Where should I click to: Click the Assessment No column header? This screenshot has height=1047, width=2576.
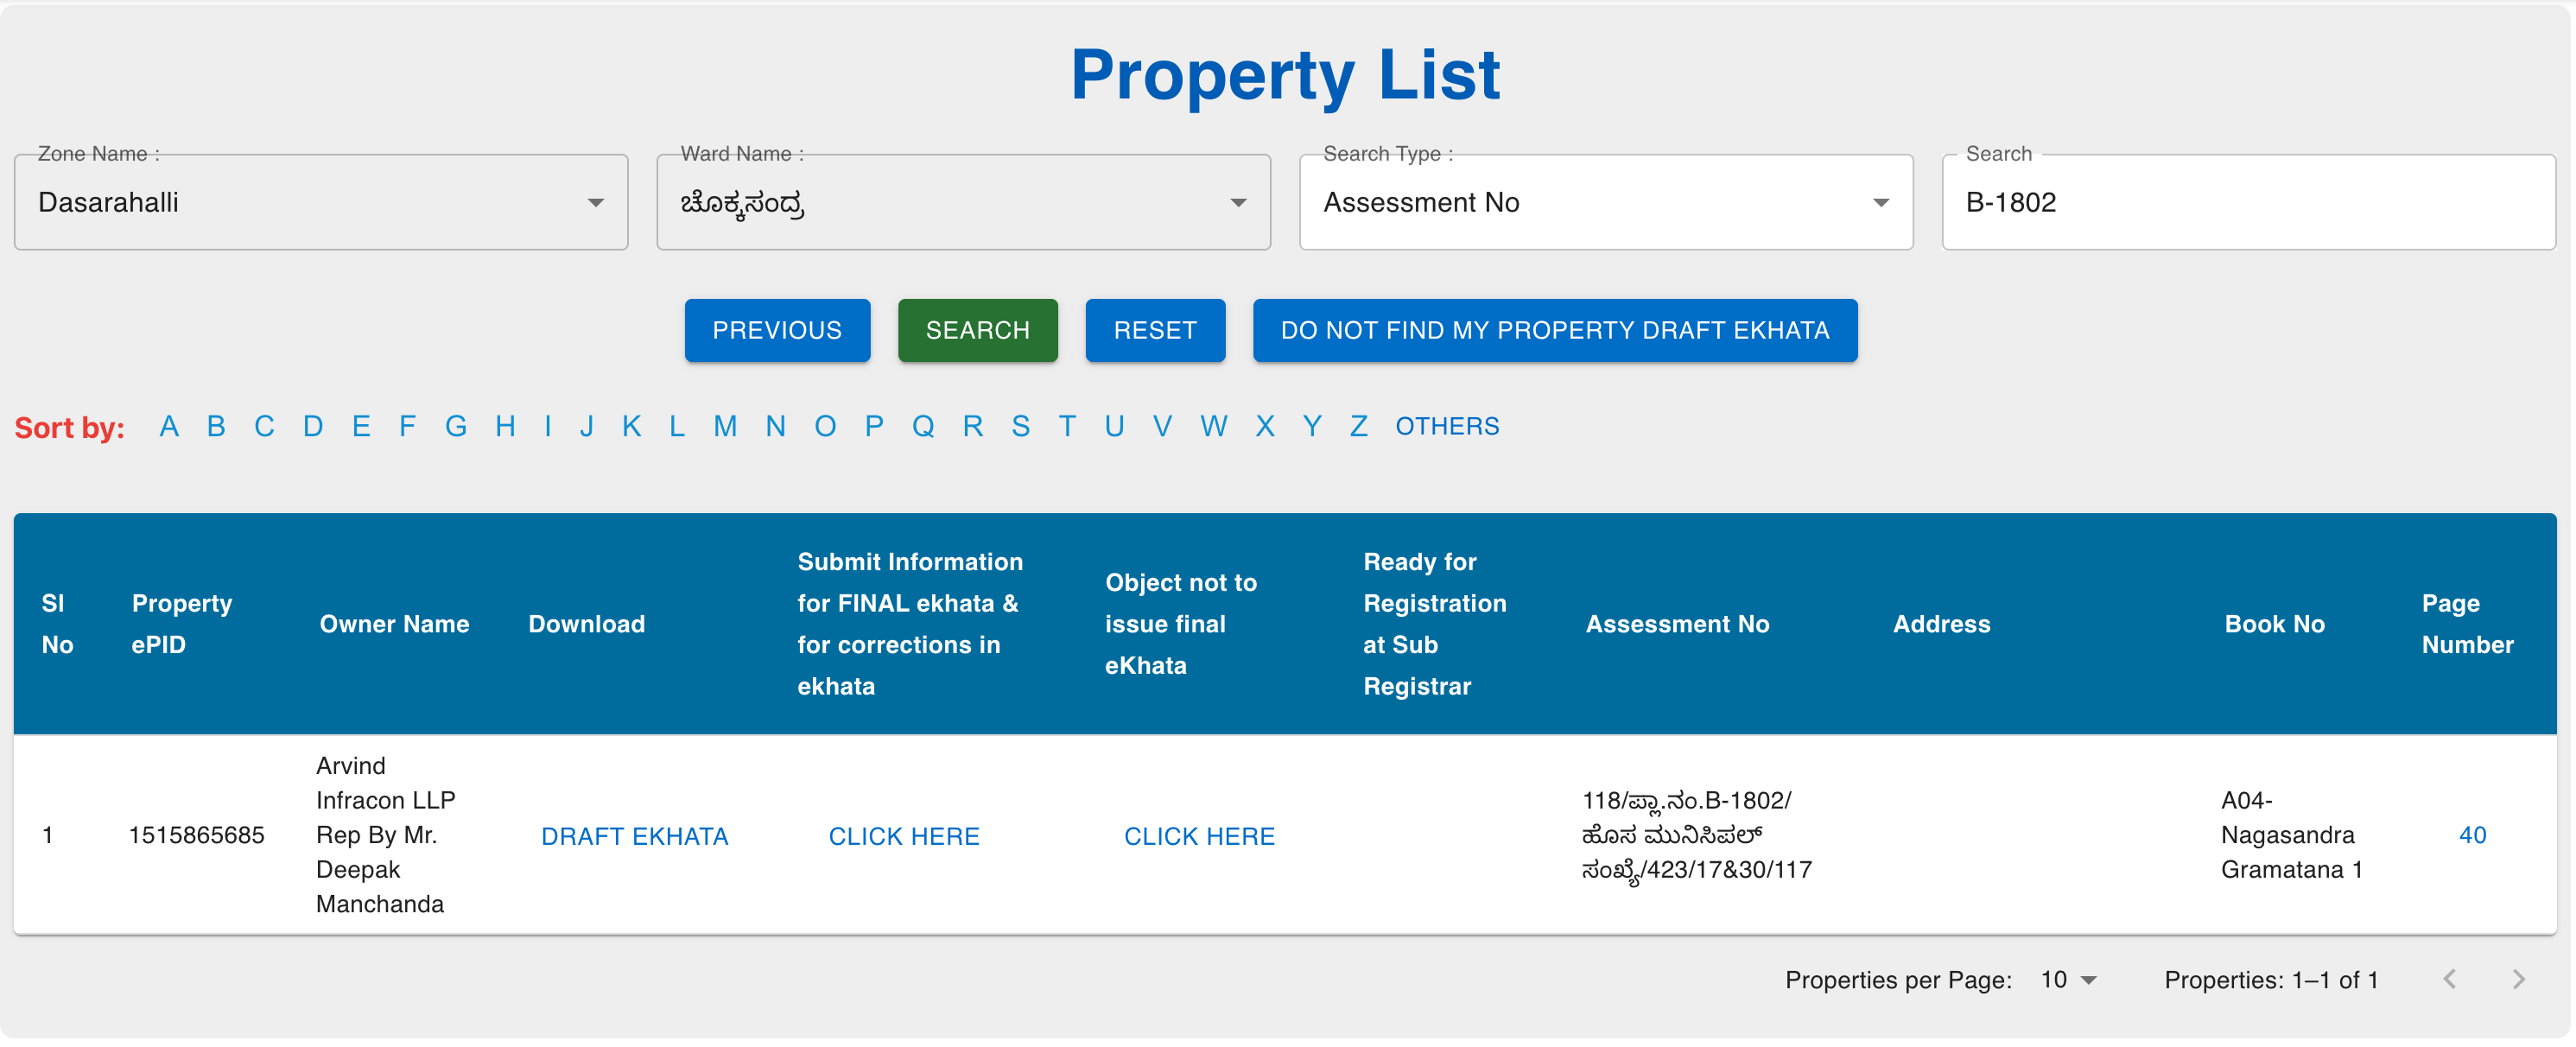1677,624
